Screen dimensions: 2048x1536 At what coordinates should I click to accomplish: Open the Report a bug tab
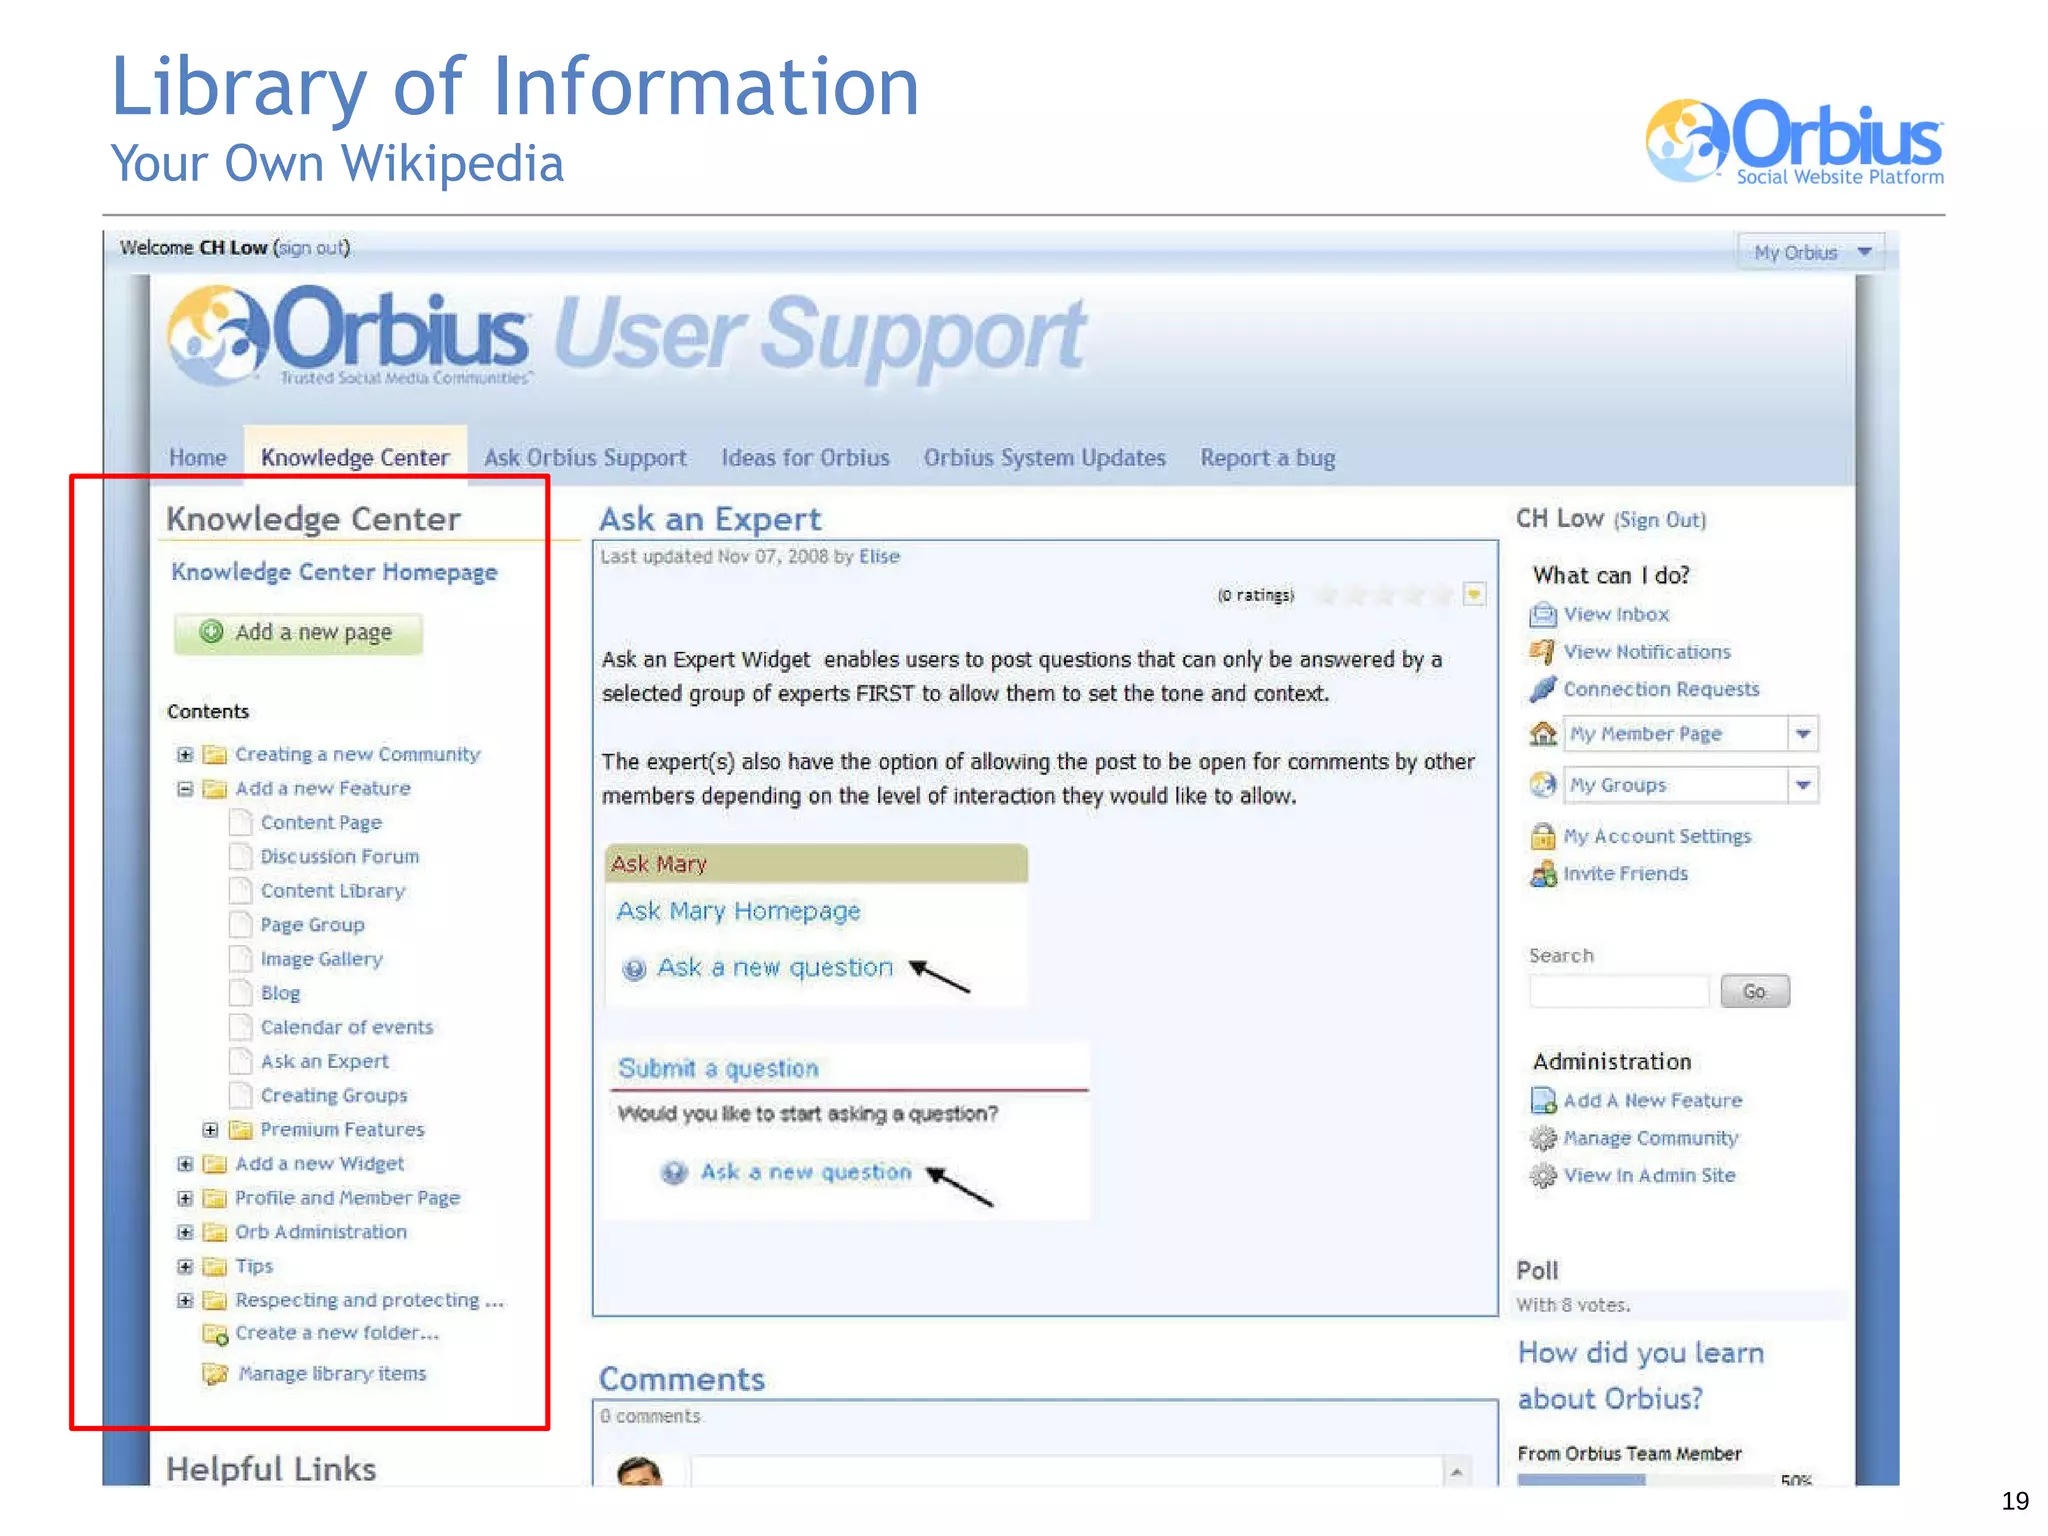[x=1267, y=458]
